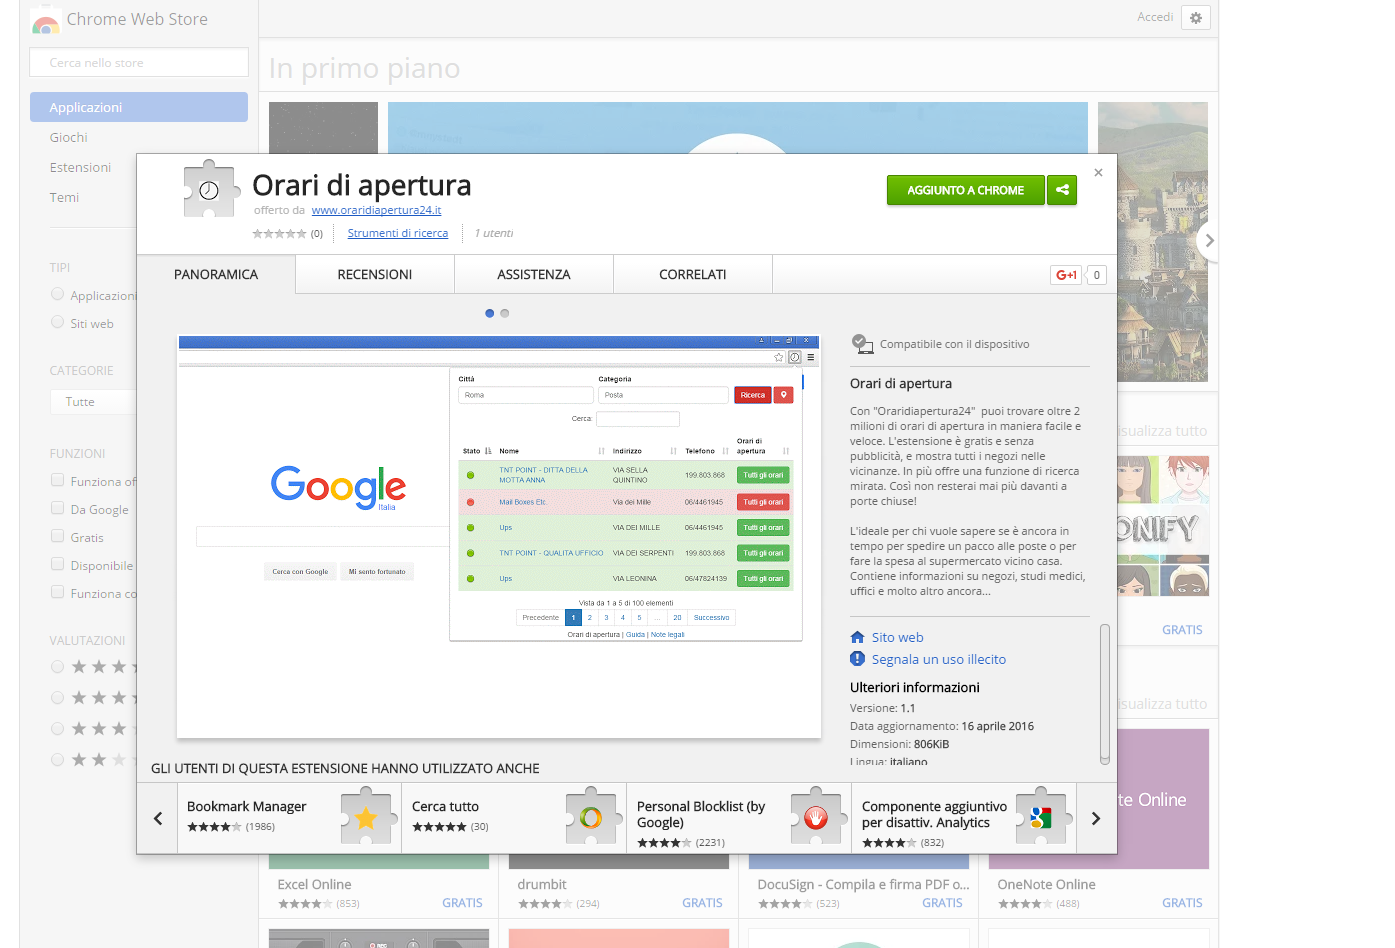Click the extension's zero-star rating
1395x948 pixels.
pos(279,233)
